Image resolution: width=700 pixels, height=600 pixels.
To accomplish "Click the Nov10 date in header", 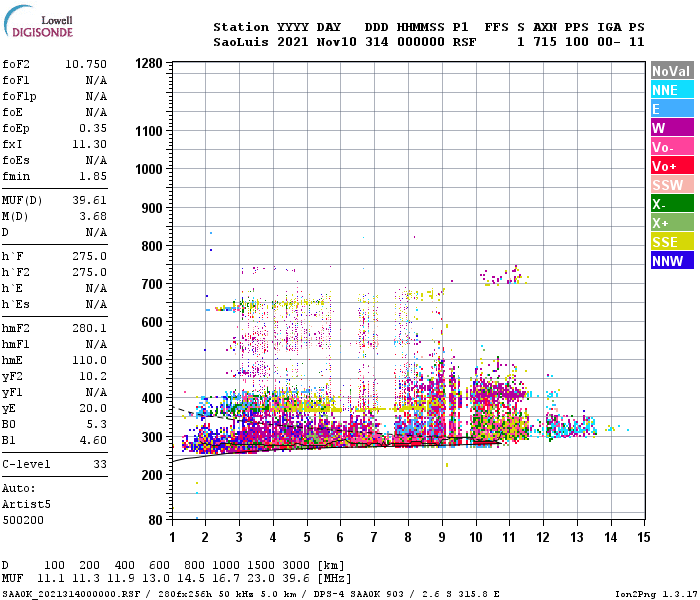I will coord(336,42).
